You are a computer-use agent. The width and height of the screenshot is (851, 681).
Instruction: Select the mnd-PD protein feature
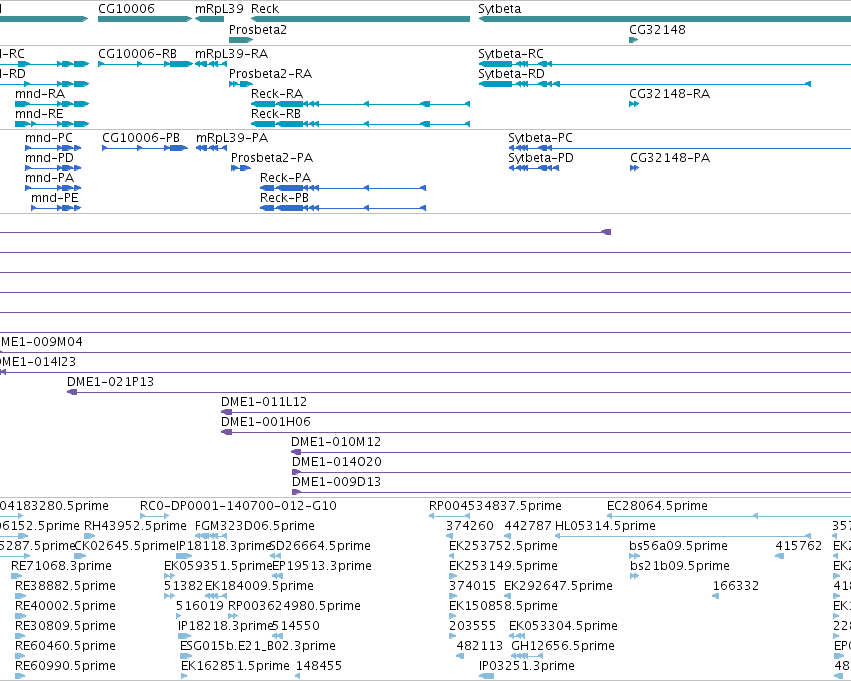point(53,168)
